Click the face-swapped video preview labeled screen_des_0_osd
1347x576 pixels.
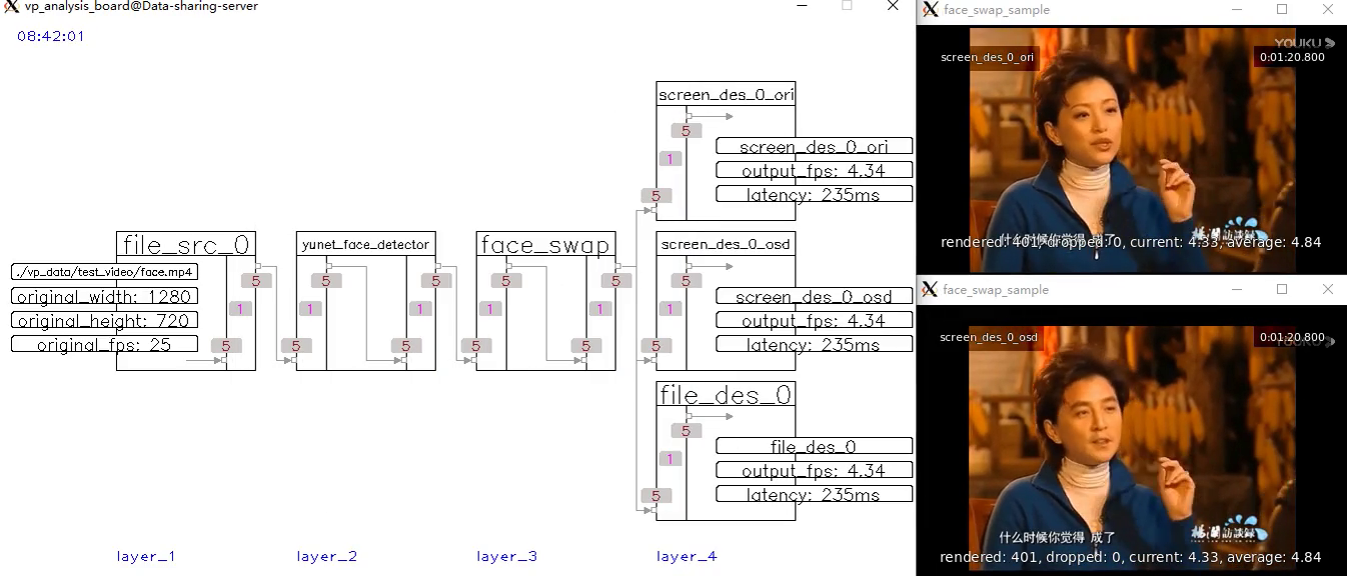pyautogui.click(x=1130, y=440)
